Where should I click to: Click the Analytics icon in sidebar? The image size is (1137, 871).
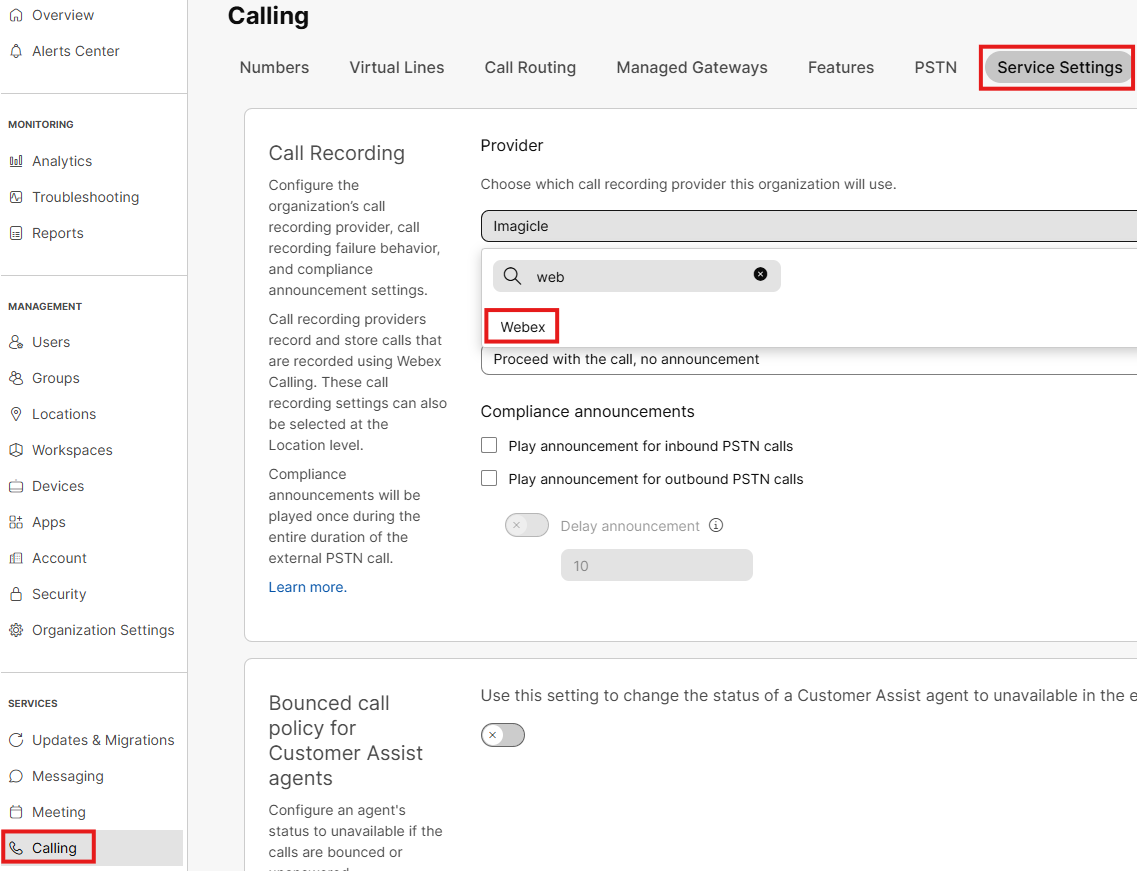tap(16, 161)
